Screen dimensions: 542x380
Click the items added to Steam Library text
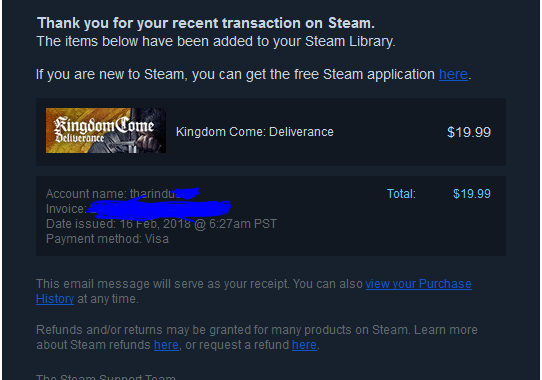click(216, 41)
